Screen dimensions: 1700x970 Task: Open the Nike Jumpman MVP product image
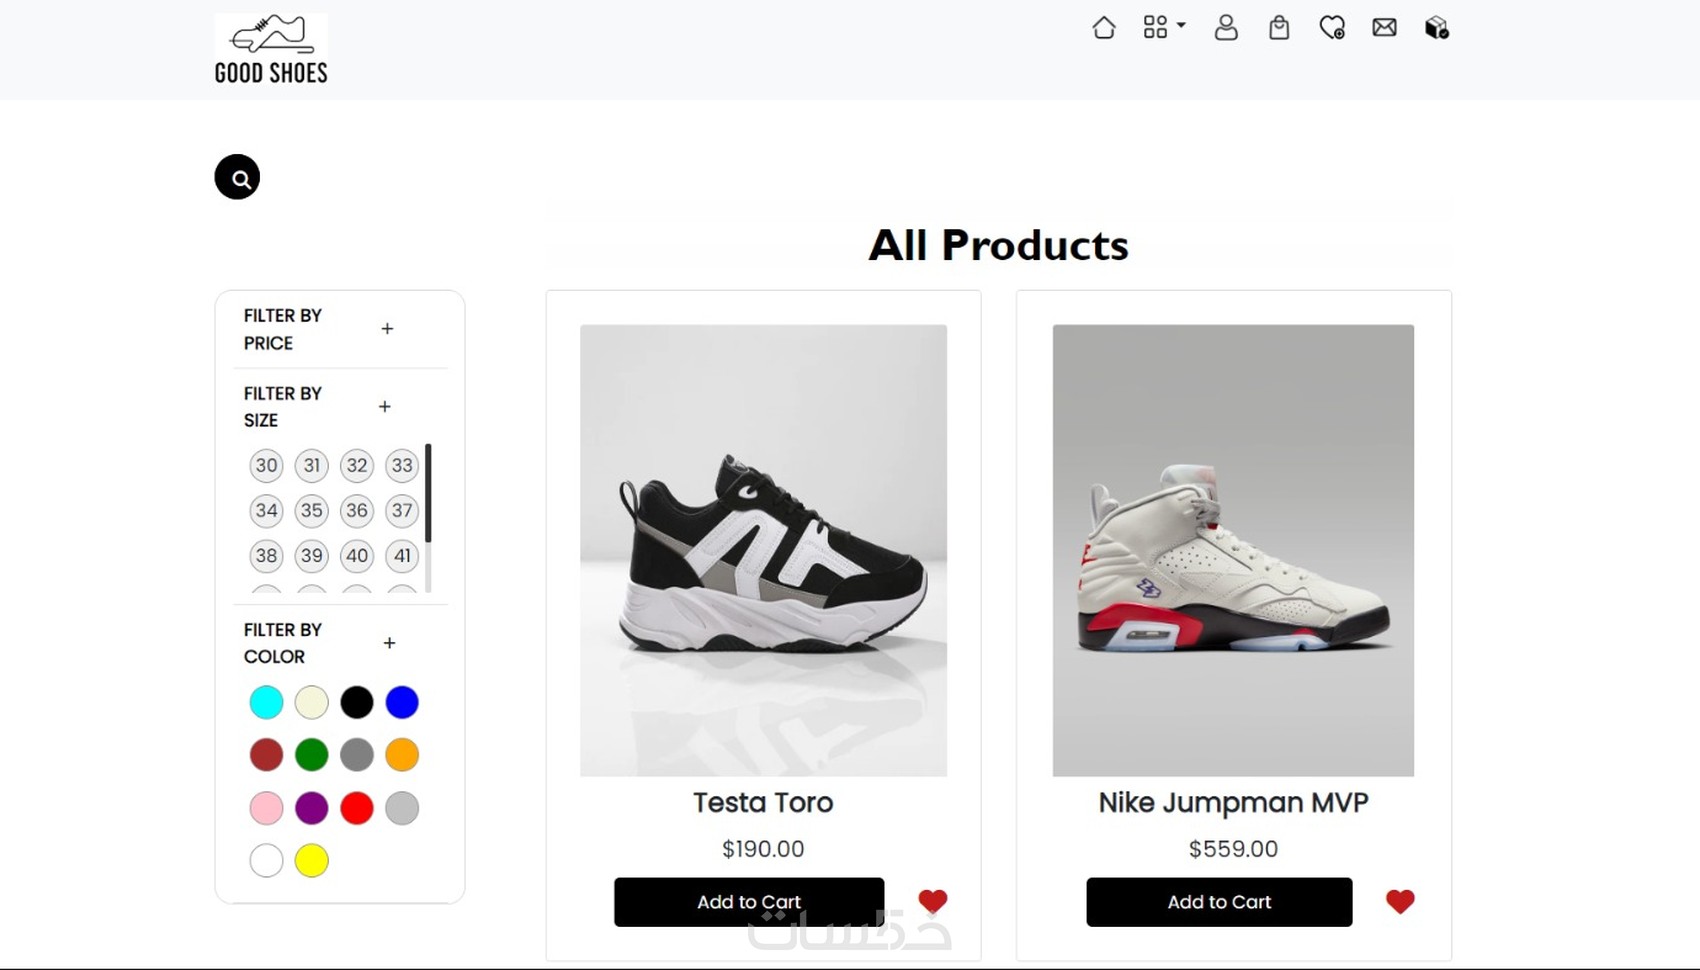pyautogui.click(x=1233, y=550)
